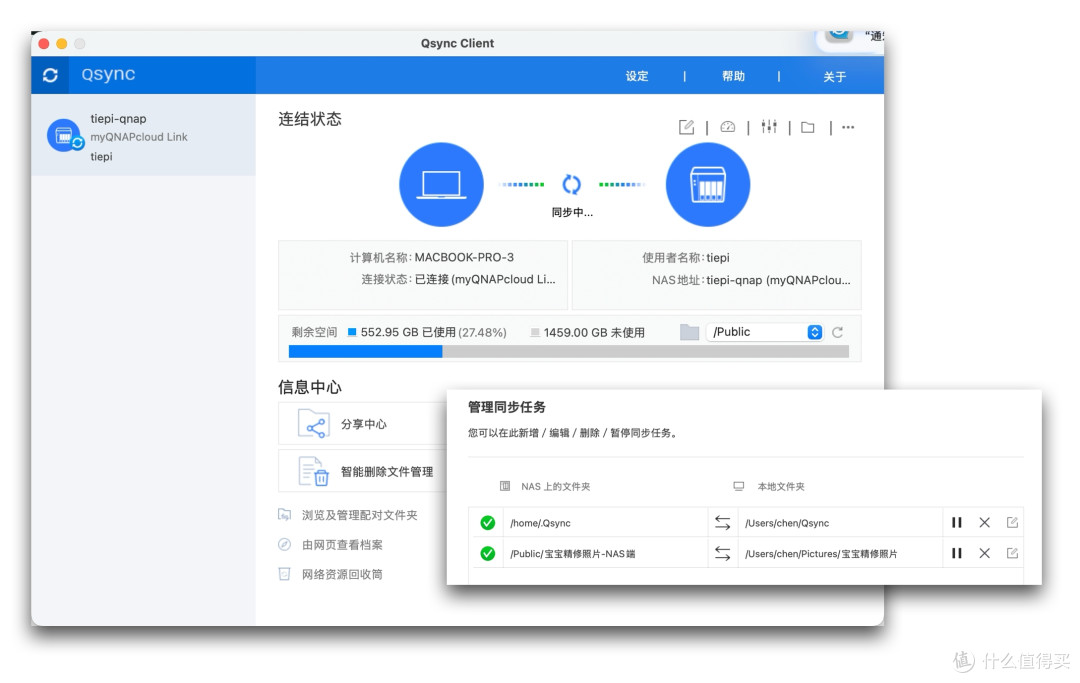The image size is (1080, 683).
Task: Click the network recycle bin icon
Action: coord(284,574)
